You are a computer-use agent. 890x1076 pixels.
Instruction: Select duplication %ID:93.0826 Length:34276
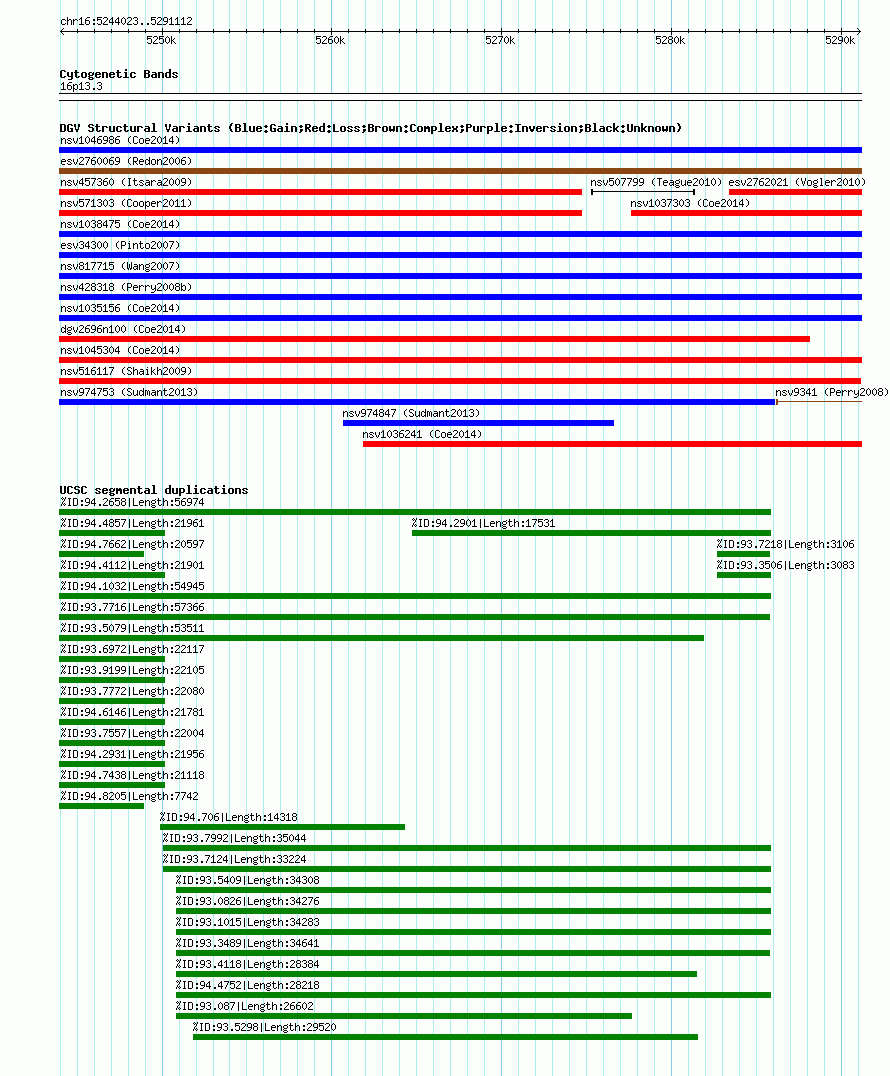coord(247,901)
